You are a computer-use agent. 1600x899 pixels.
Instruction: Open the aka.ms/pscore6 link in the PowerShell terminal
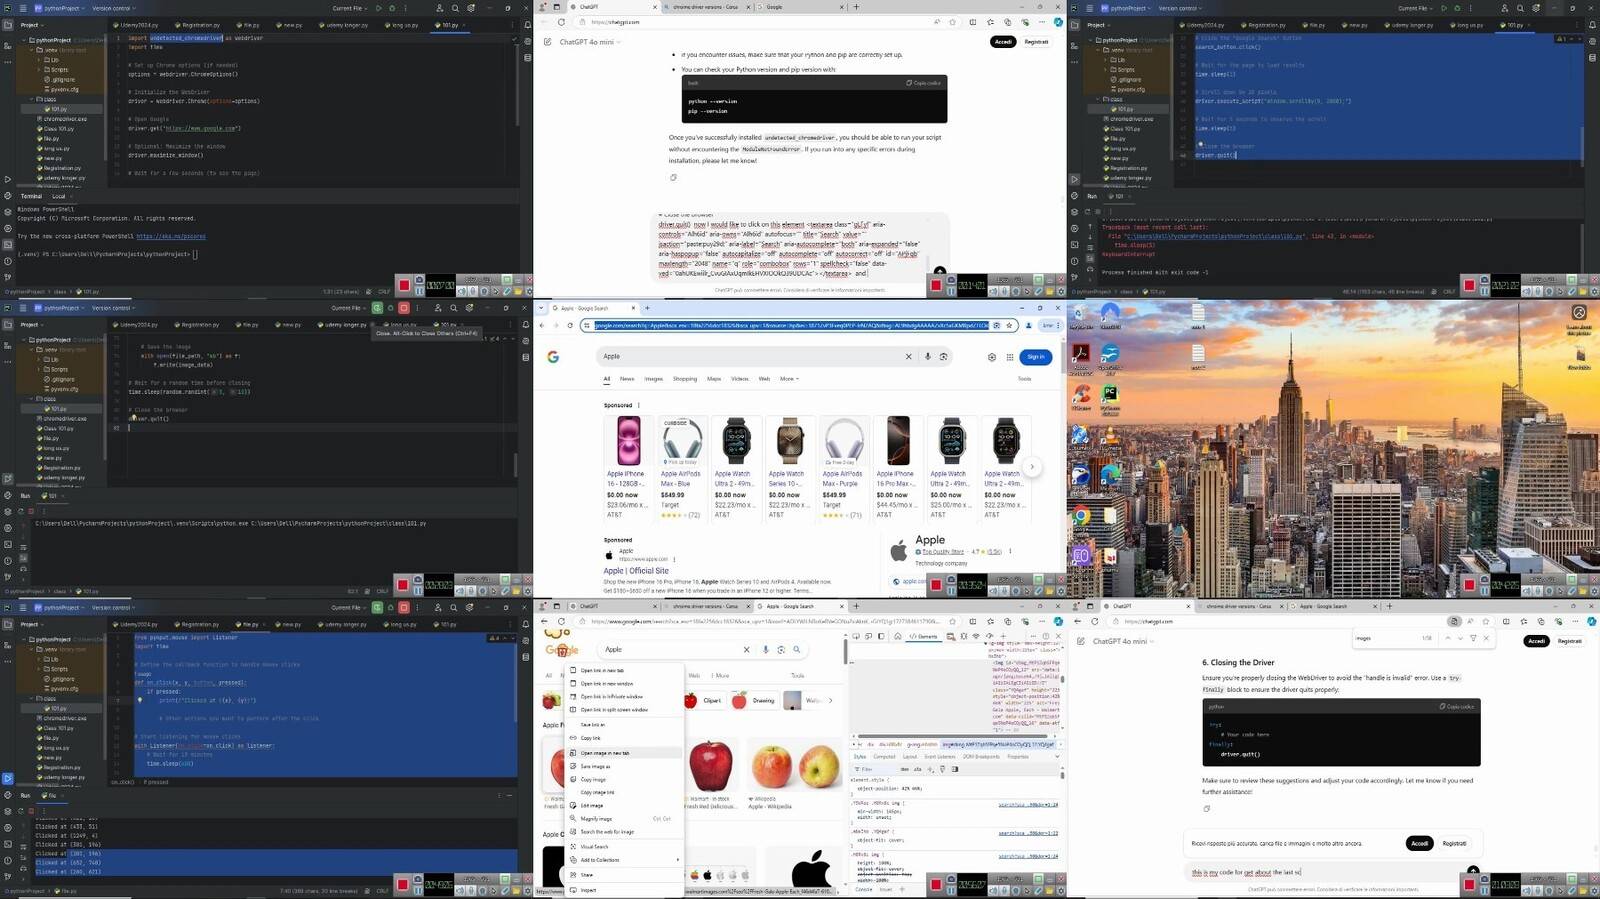(x=171, y=236)
